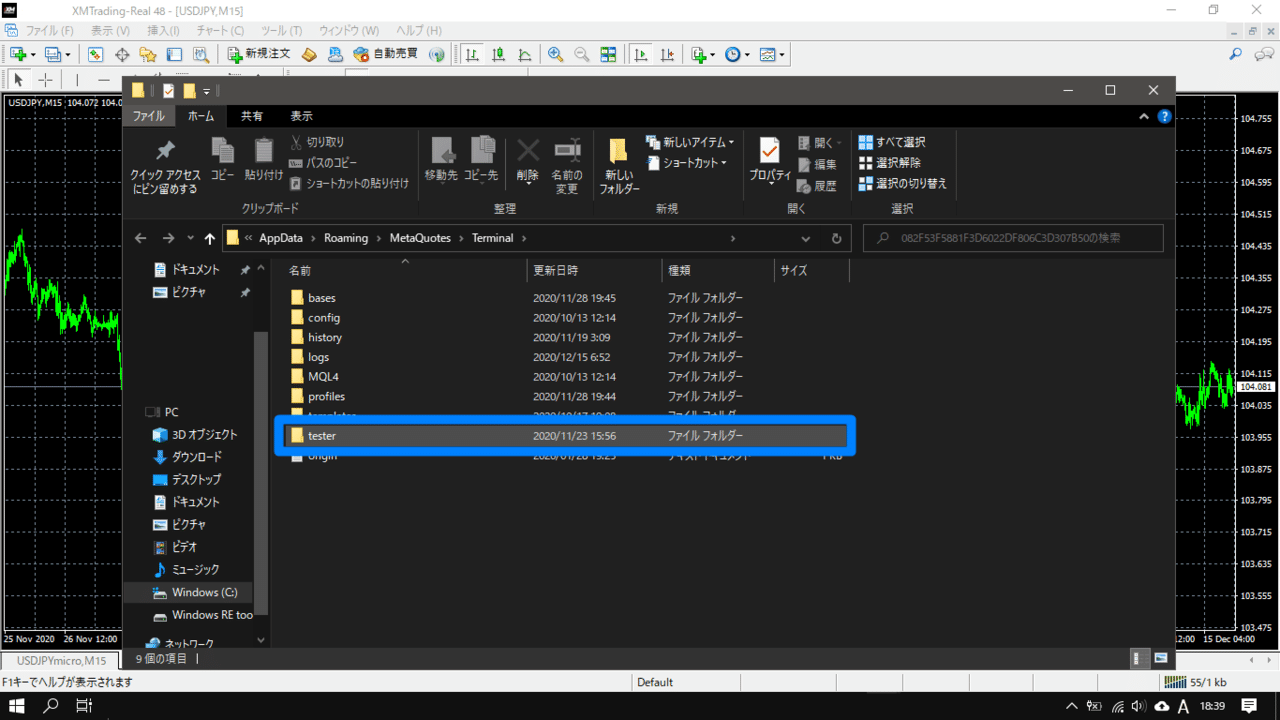Select candlestick chart icon in MetaTrader
This screenshot has height=720, width=1280.
click(497, 54)
